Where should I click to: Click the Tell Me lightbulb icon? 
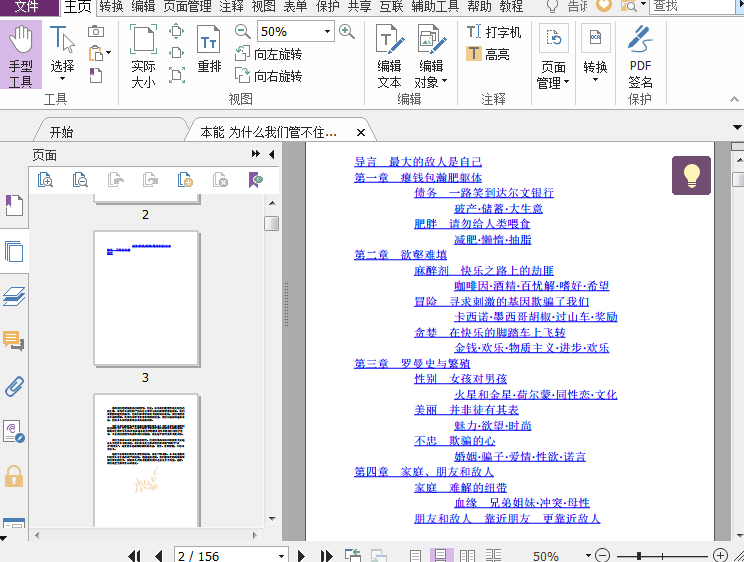552,6
